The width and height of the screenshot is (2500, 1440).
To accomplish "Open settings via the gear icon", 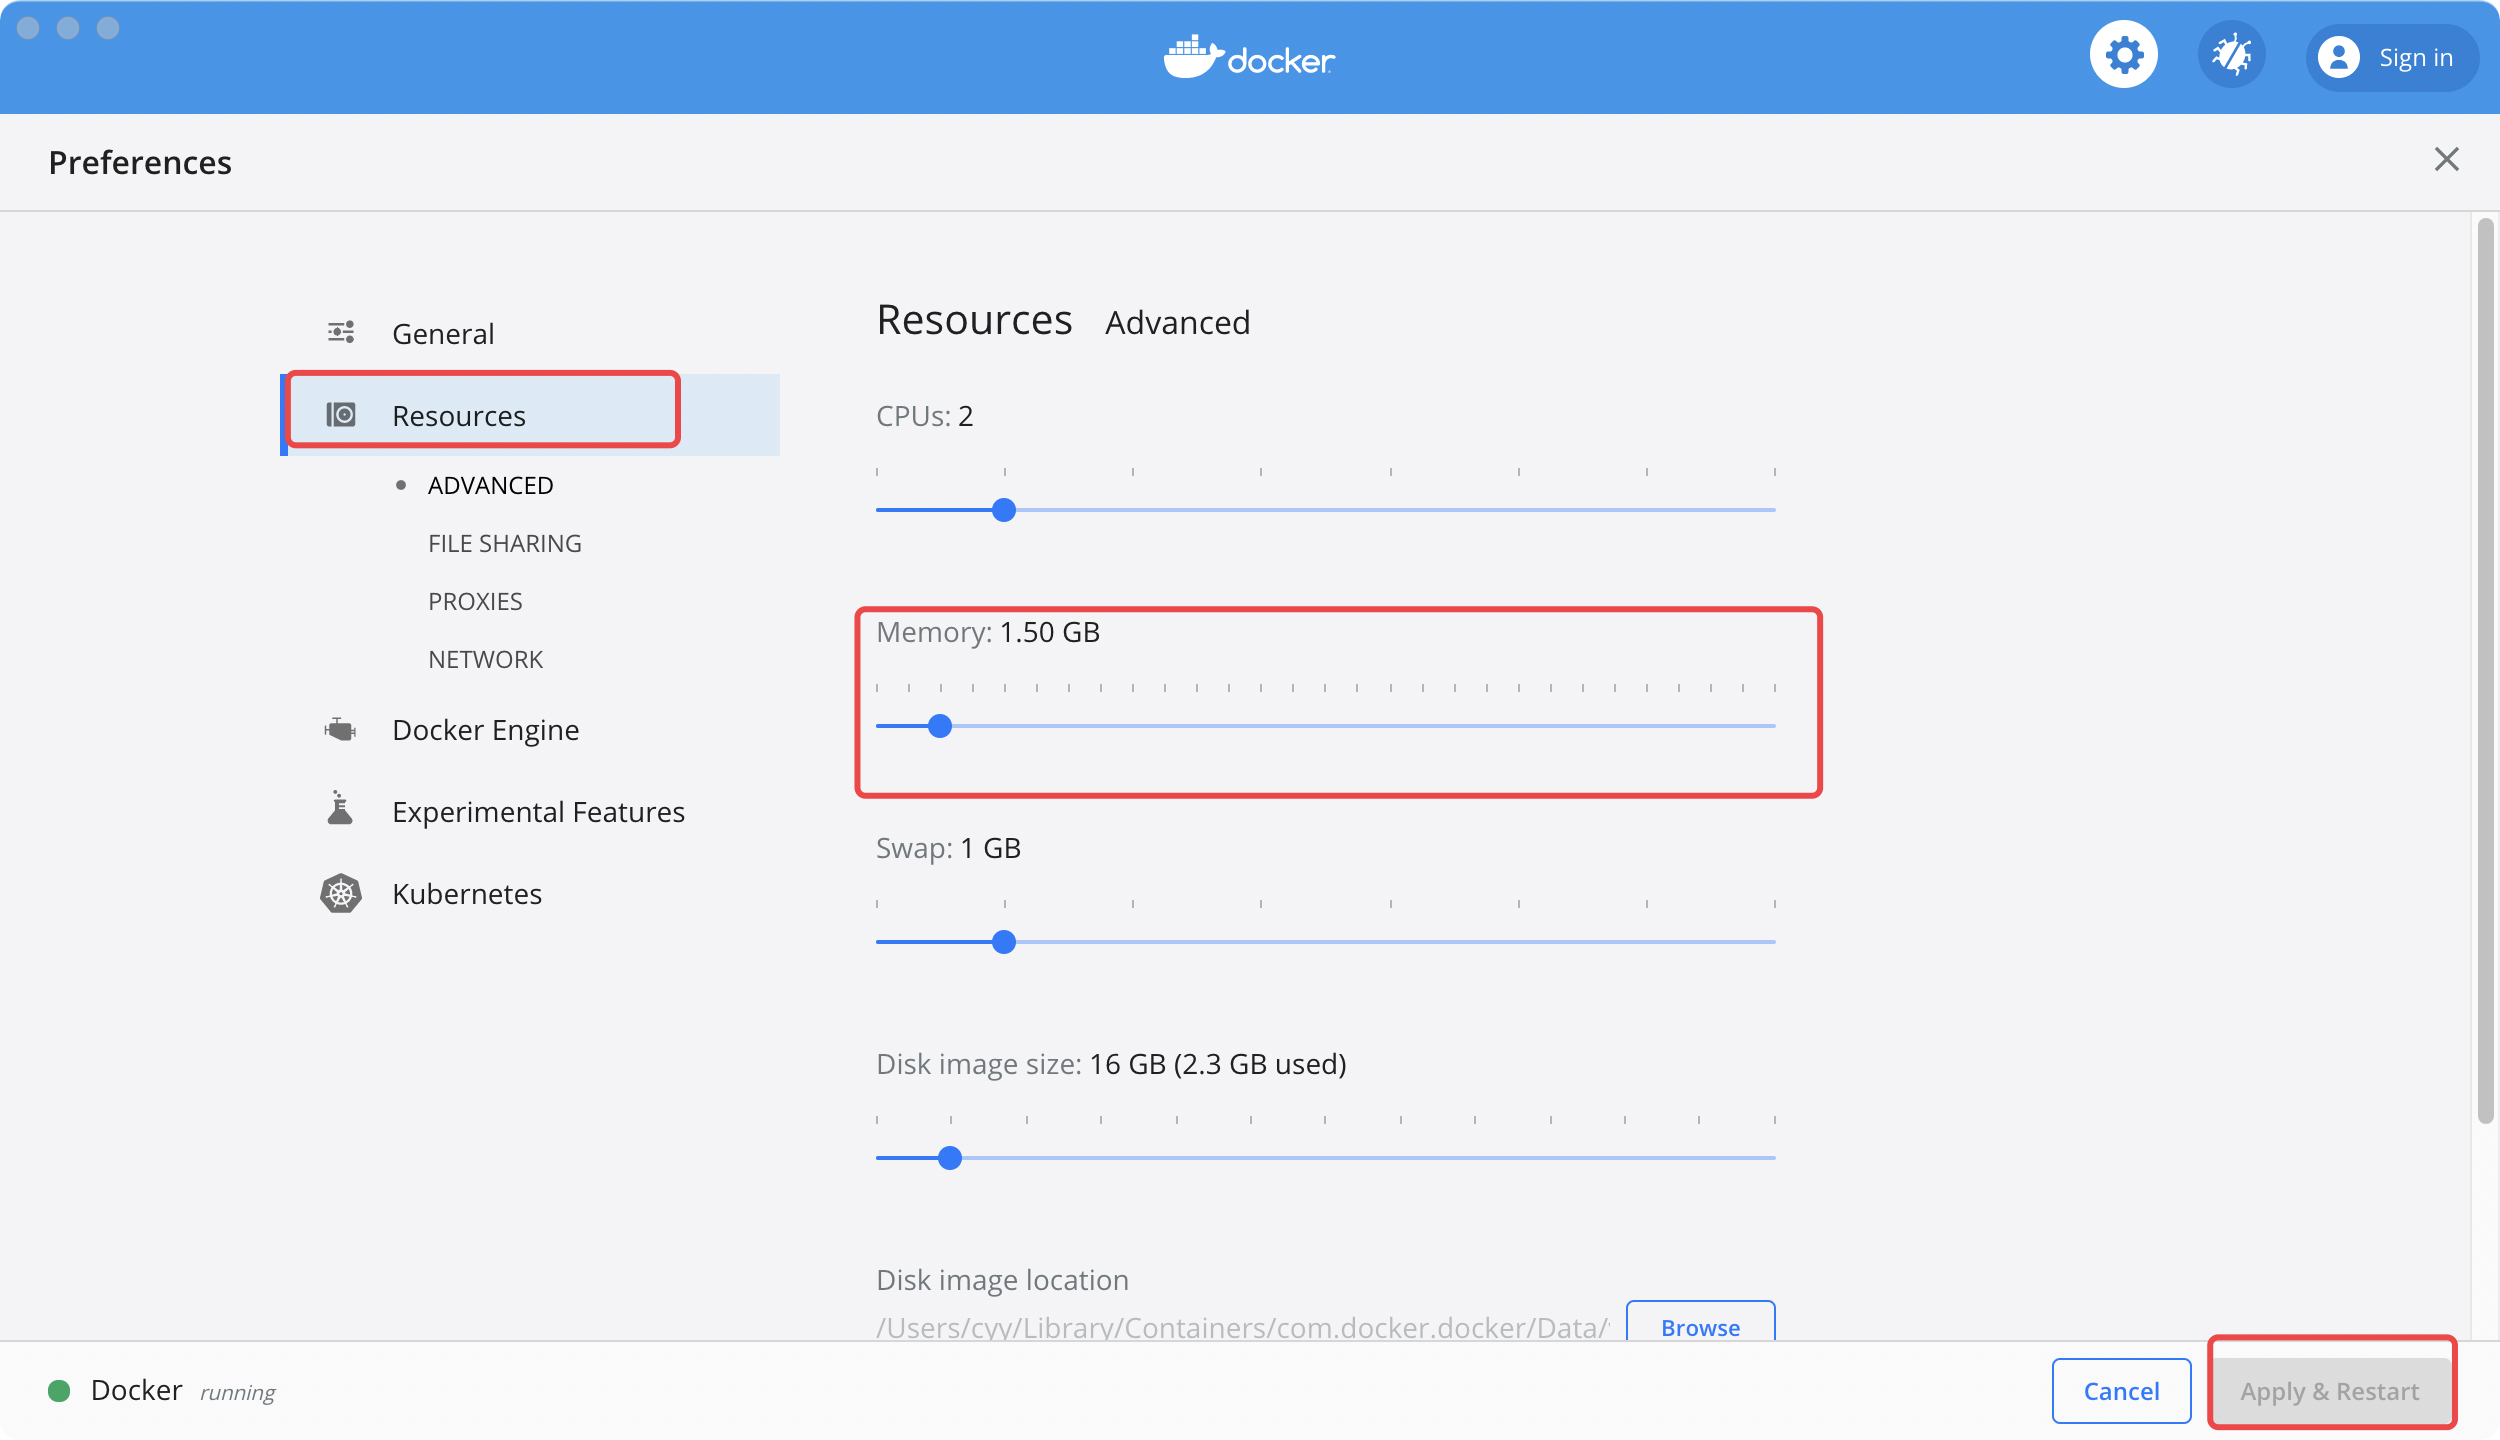I will (2123, 55).
